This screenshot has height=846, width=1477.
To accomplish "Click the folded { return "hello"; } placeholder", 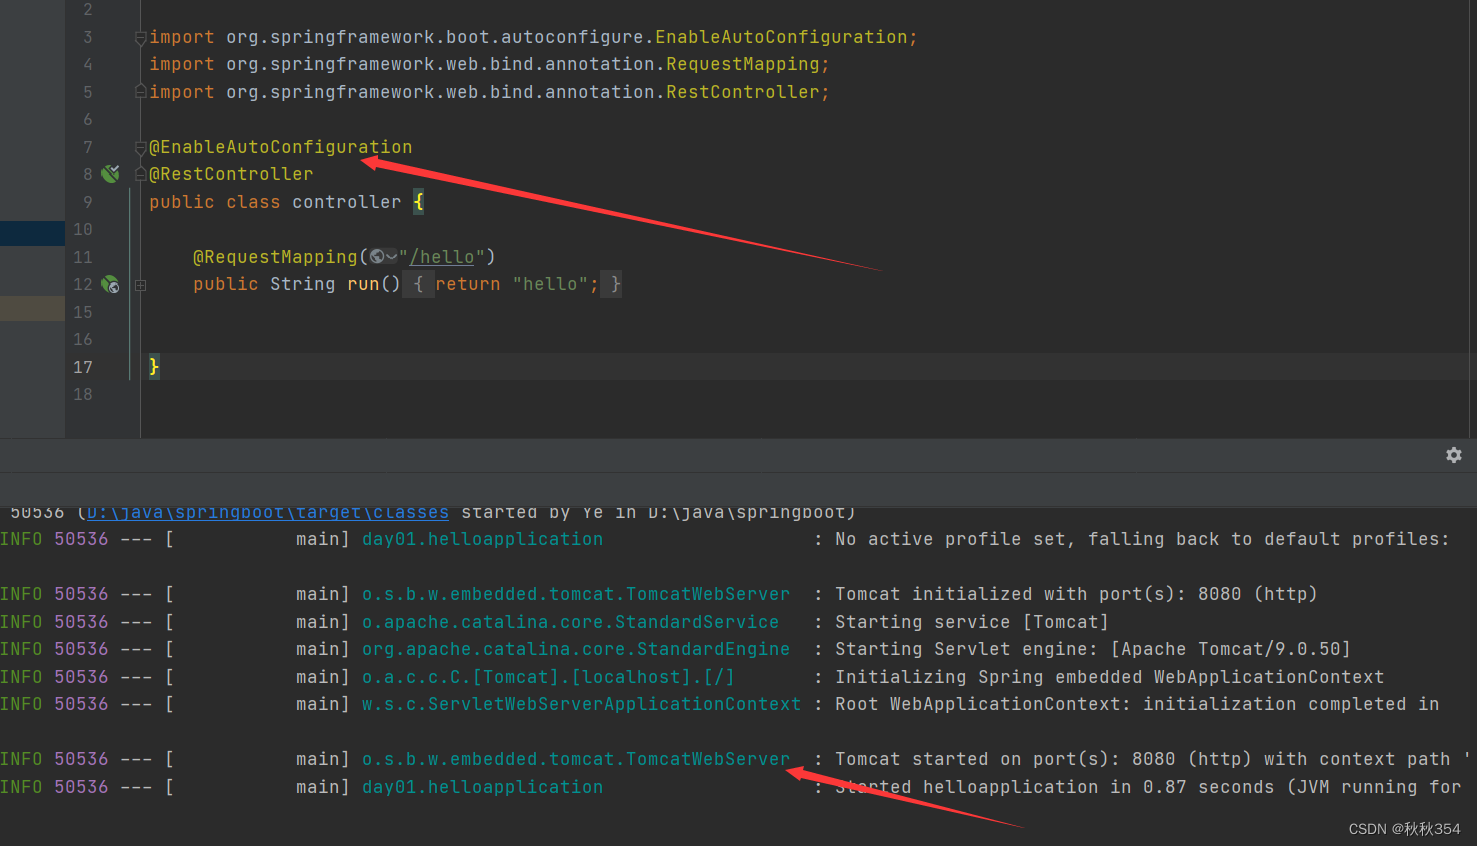I will click(516, 284).
